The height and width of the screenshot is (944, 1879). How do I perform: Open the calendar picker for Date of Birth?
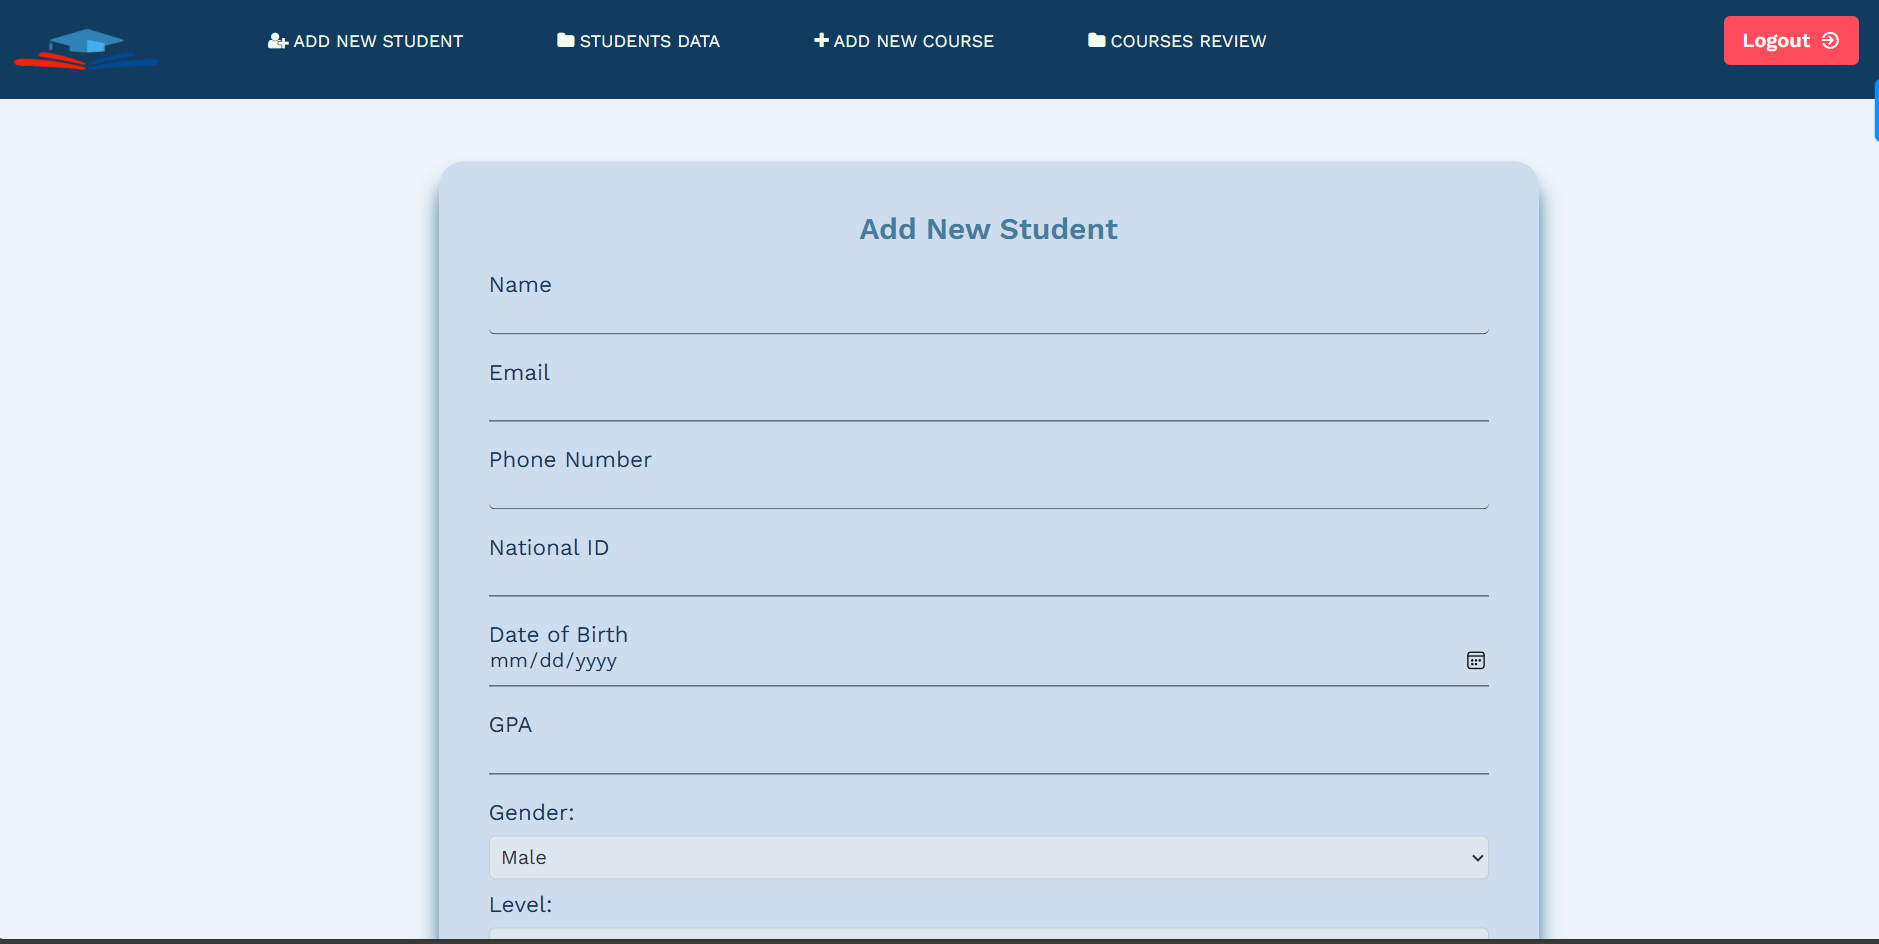click(x=1475, y=660)
